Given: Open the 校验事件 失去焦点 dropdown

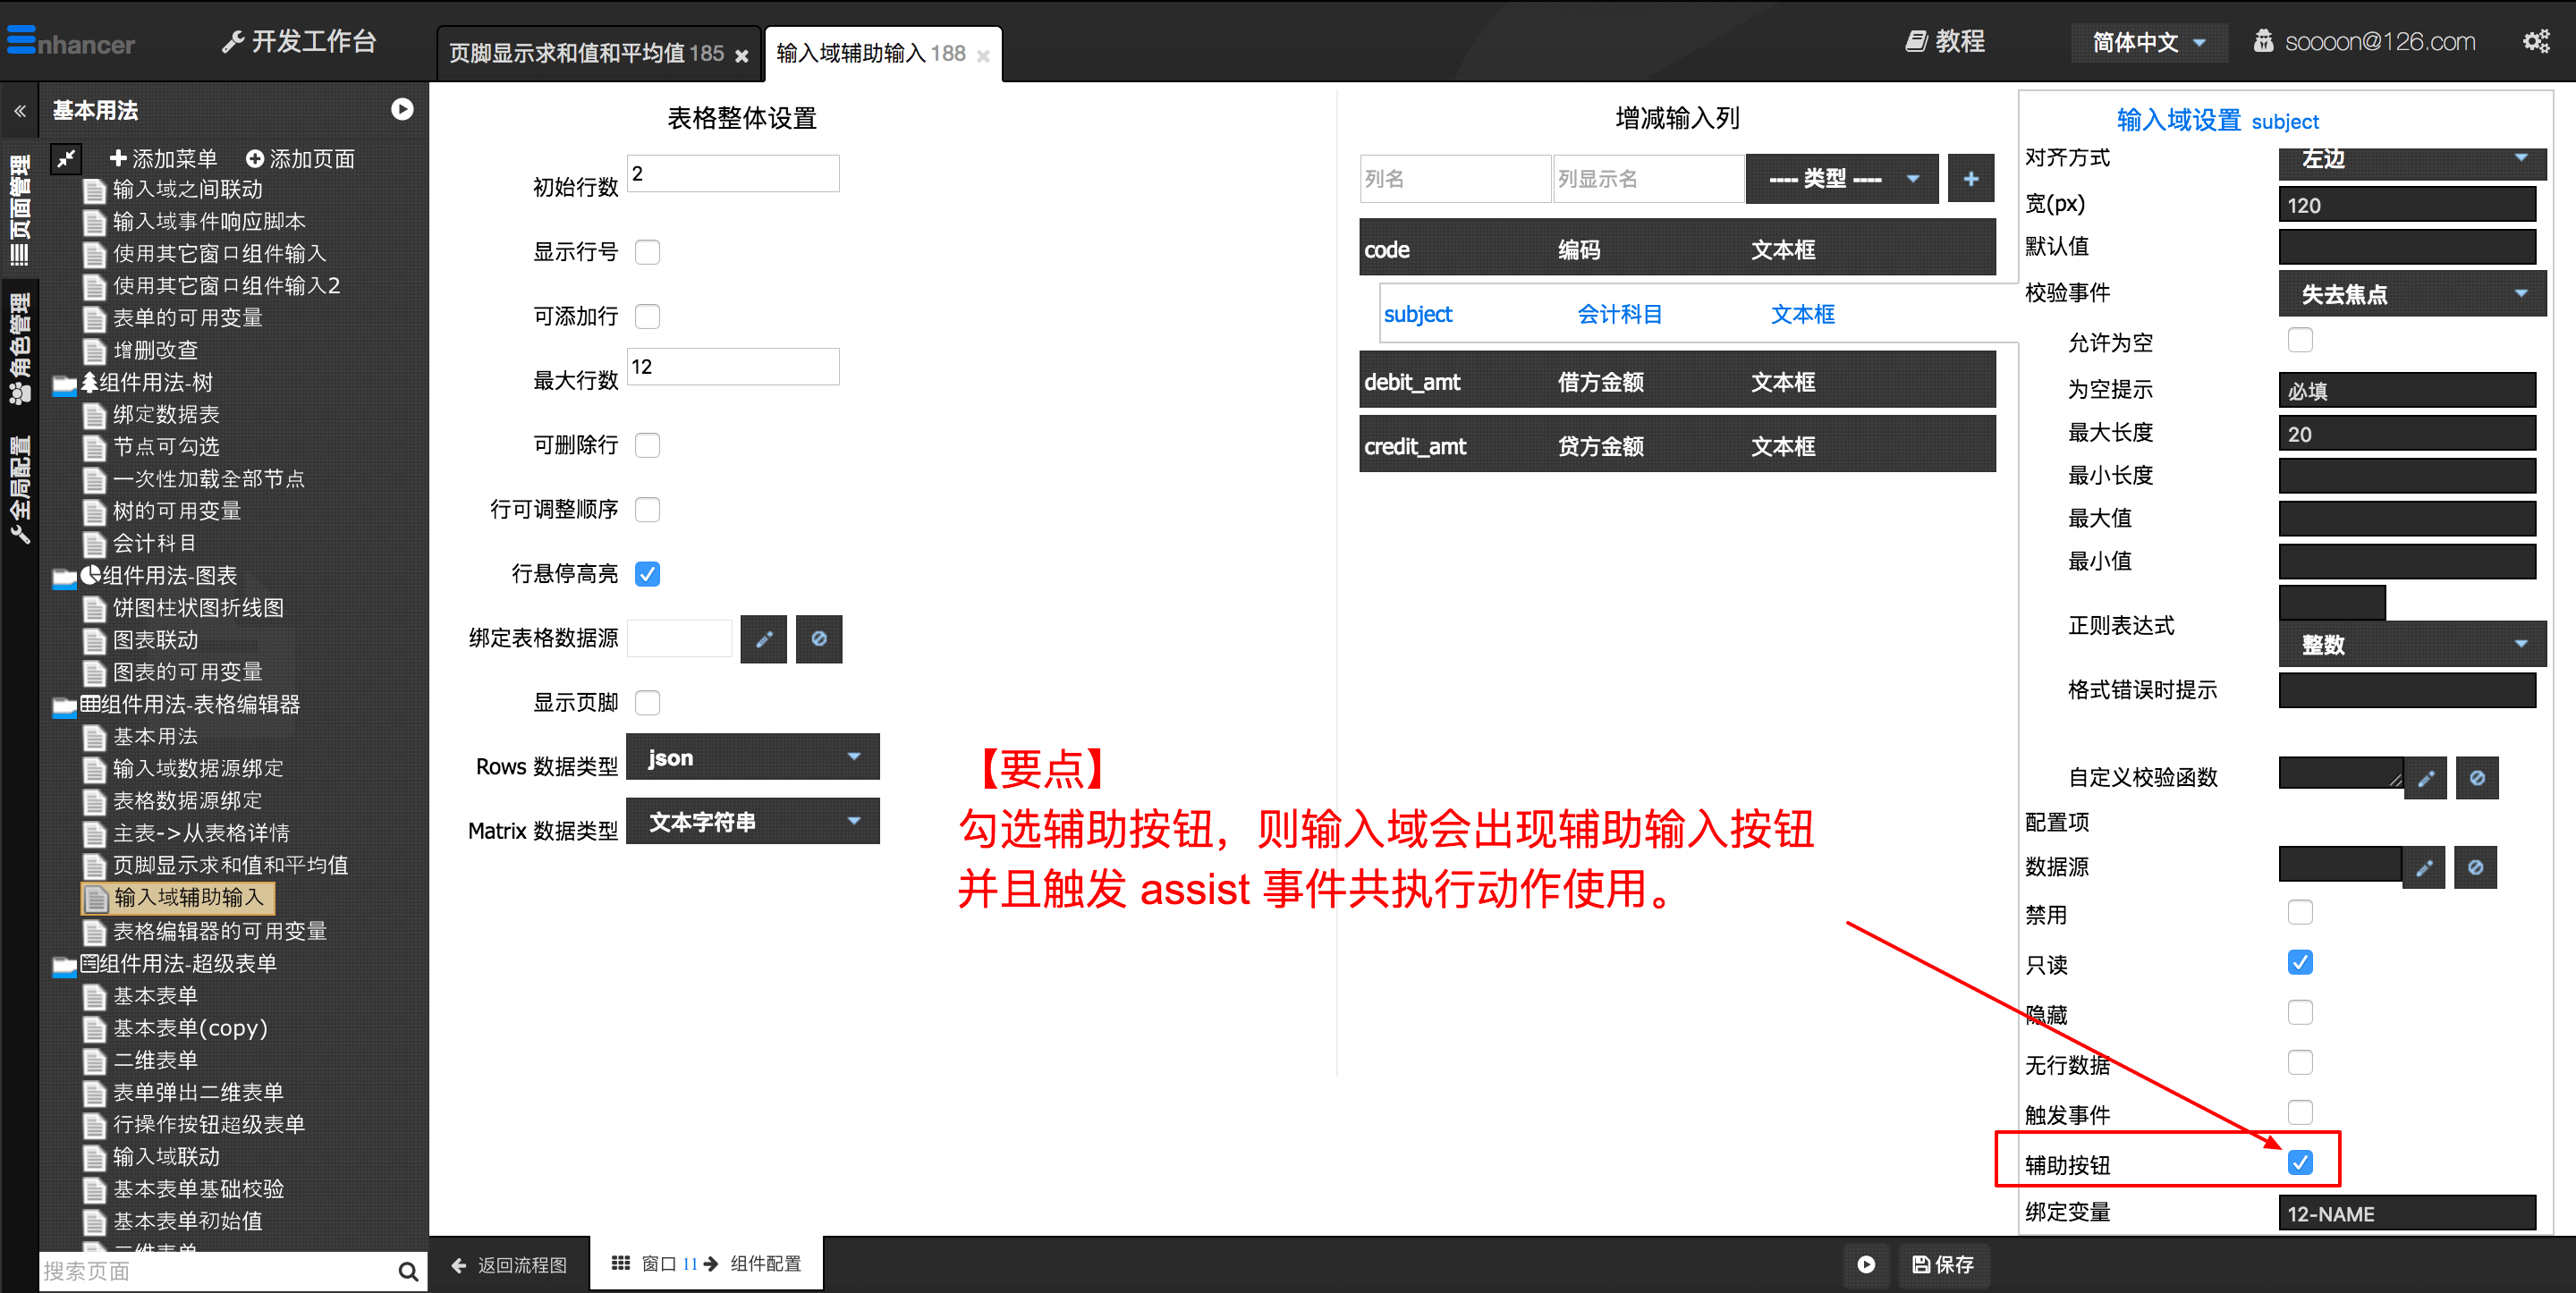Looking at the screenshot, I should (x=2411, y=294).
